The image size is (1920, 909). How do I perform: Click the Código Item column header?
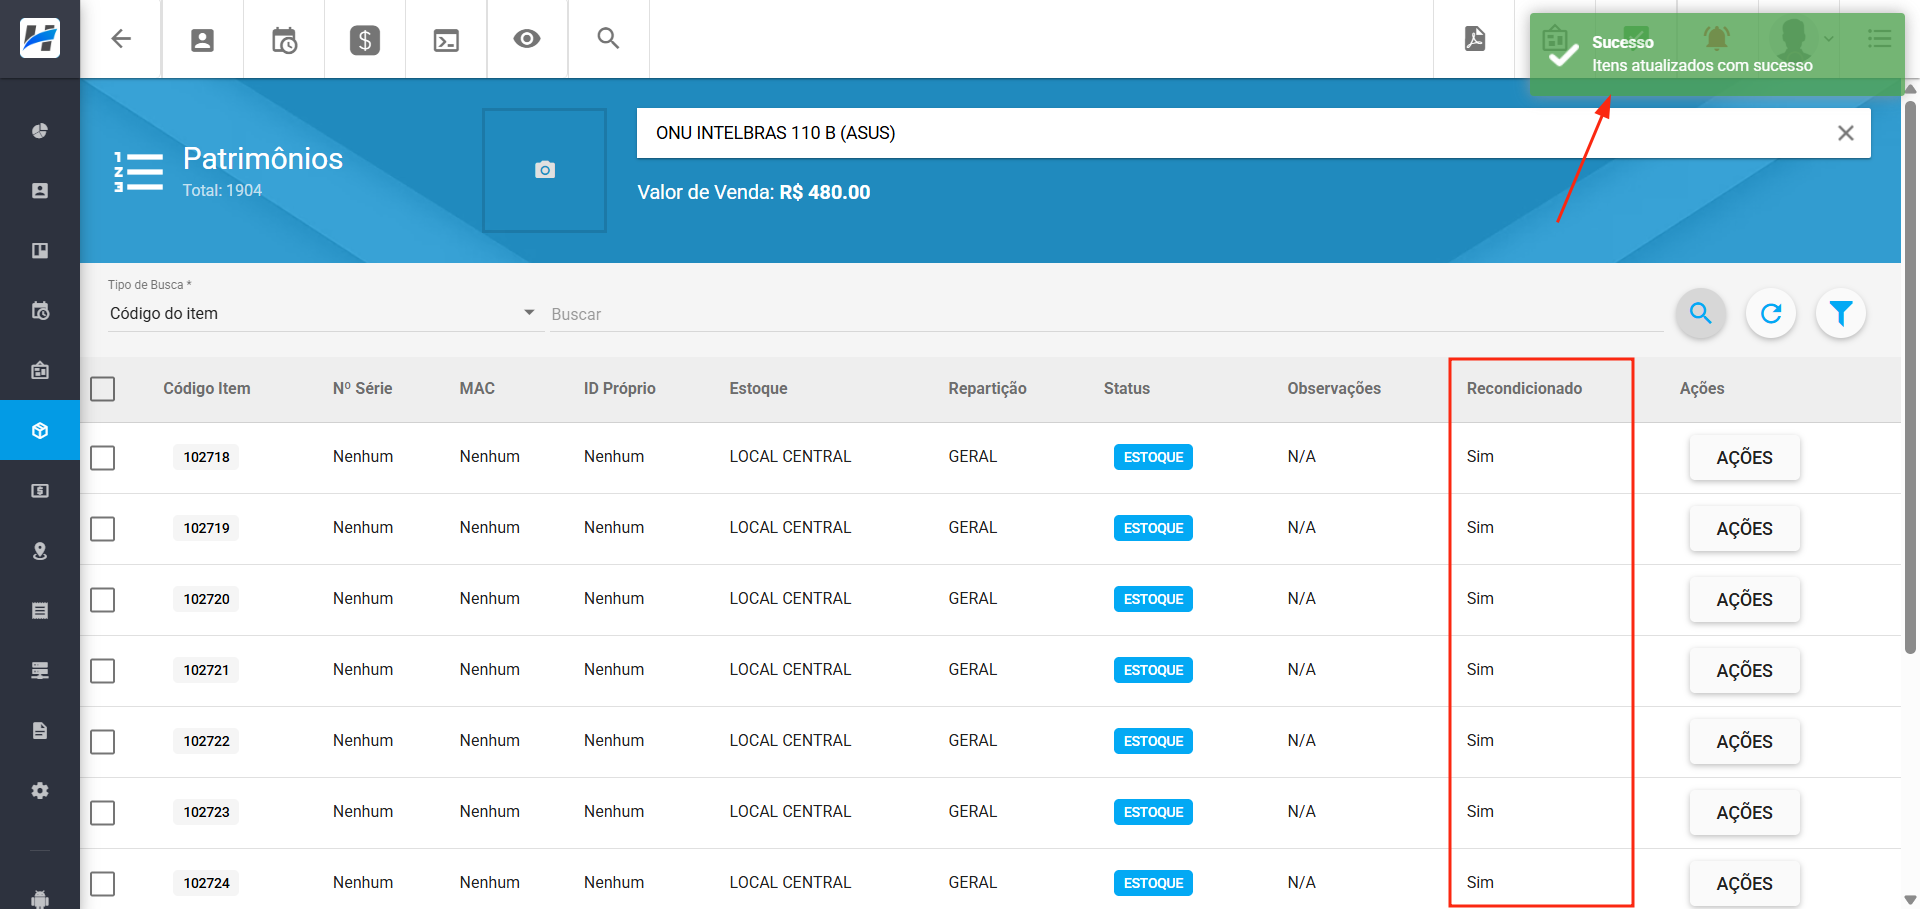[x=207, y=389]
